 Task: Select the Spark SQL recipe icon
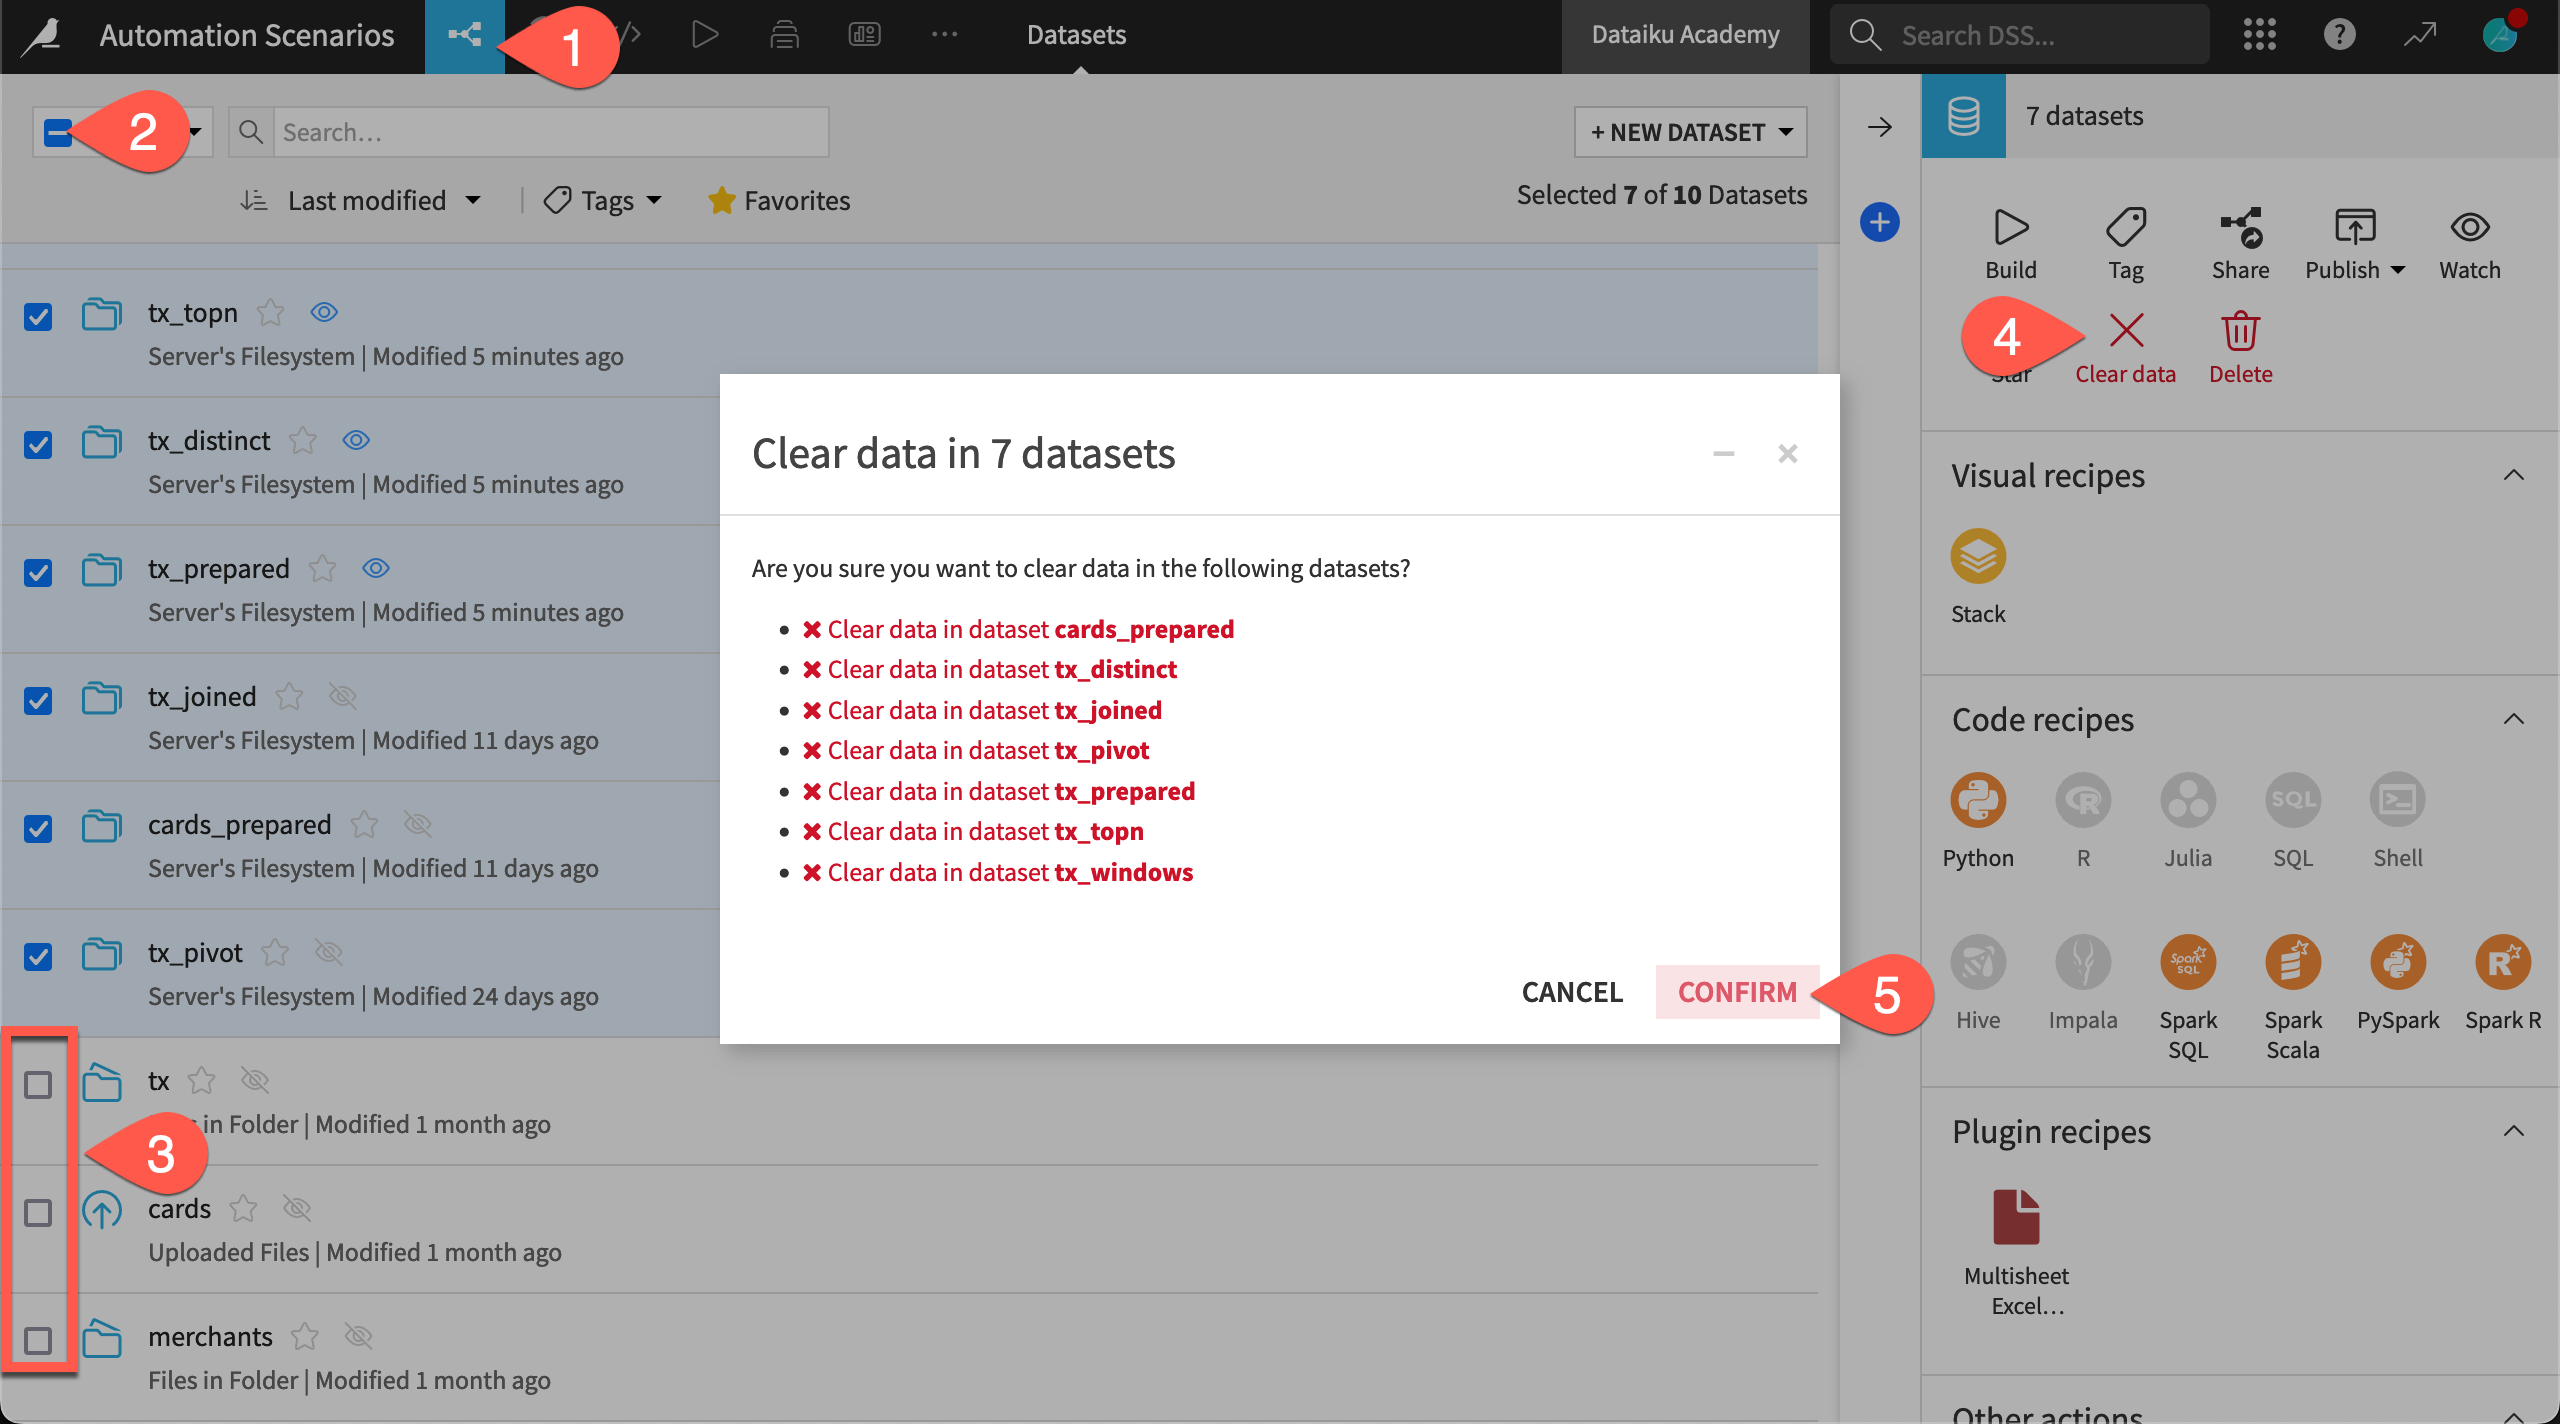(x=2188, y=962)
